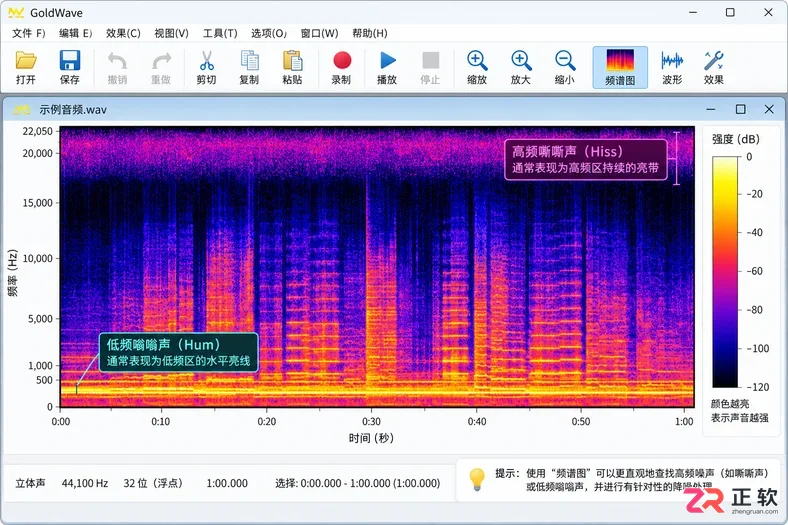The image size is (788, 525).
Task: Click the grey 停止 (Stop) button
Action: (x=431, y=60)
